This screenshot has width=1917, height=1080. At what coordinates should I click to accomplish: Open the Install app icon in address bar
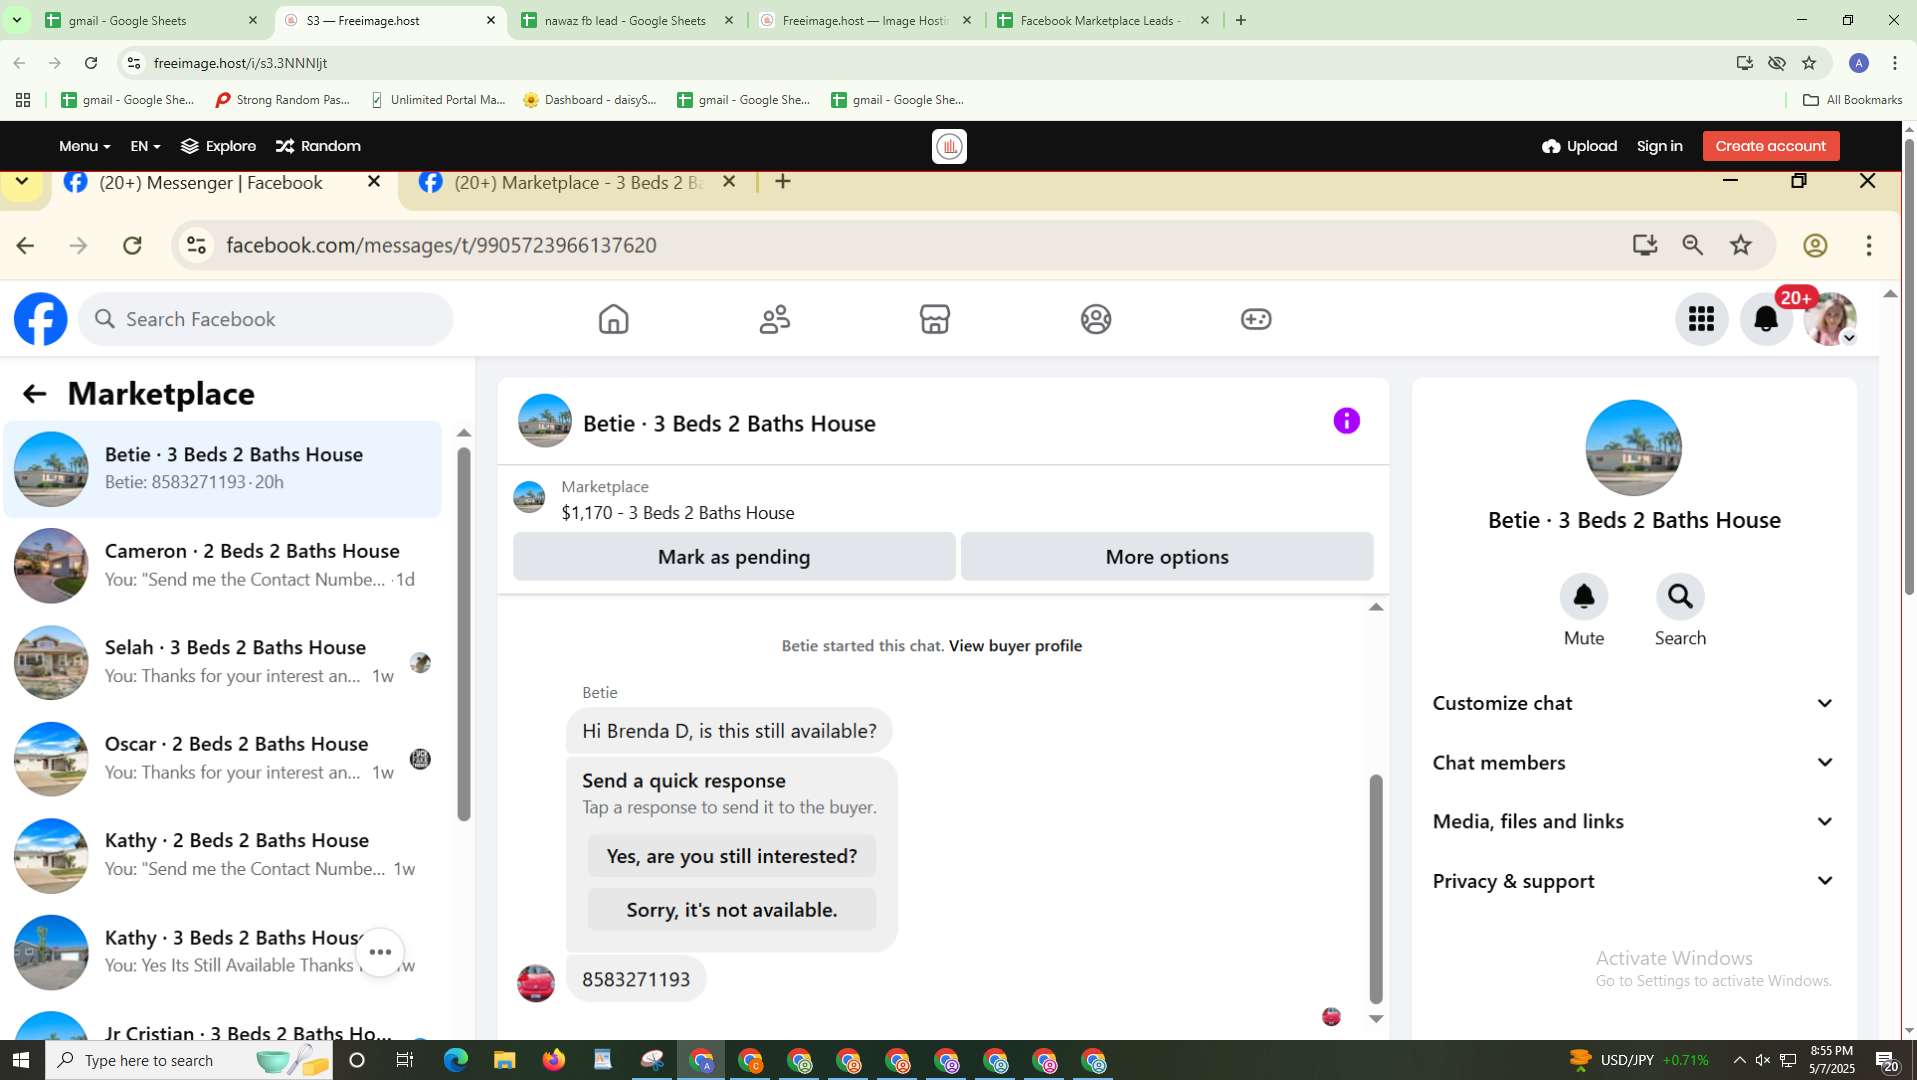click(1745, 63)
